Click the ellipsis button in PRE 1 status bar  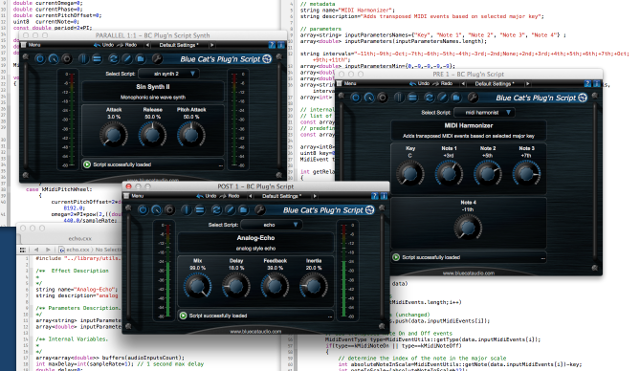543,258
